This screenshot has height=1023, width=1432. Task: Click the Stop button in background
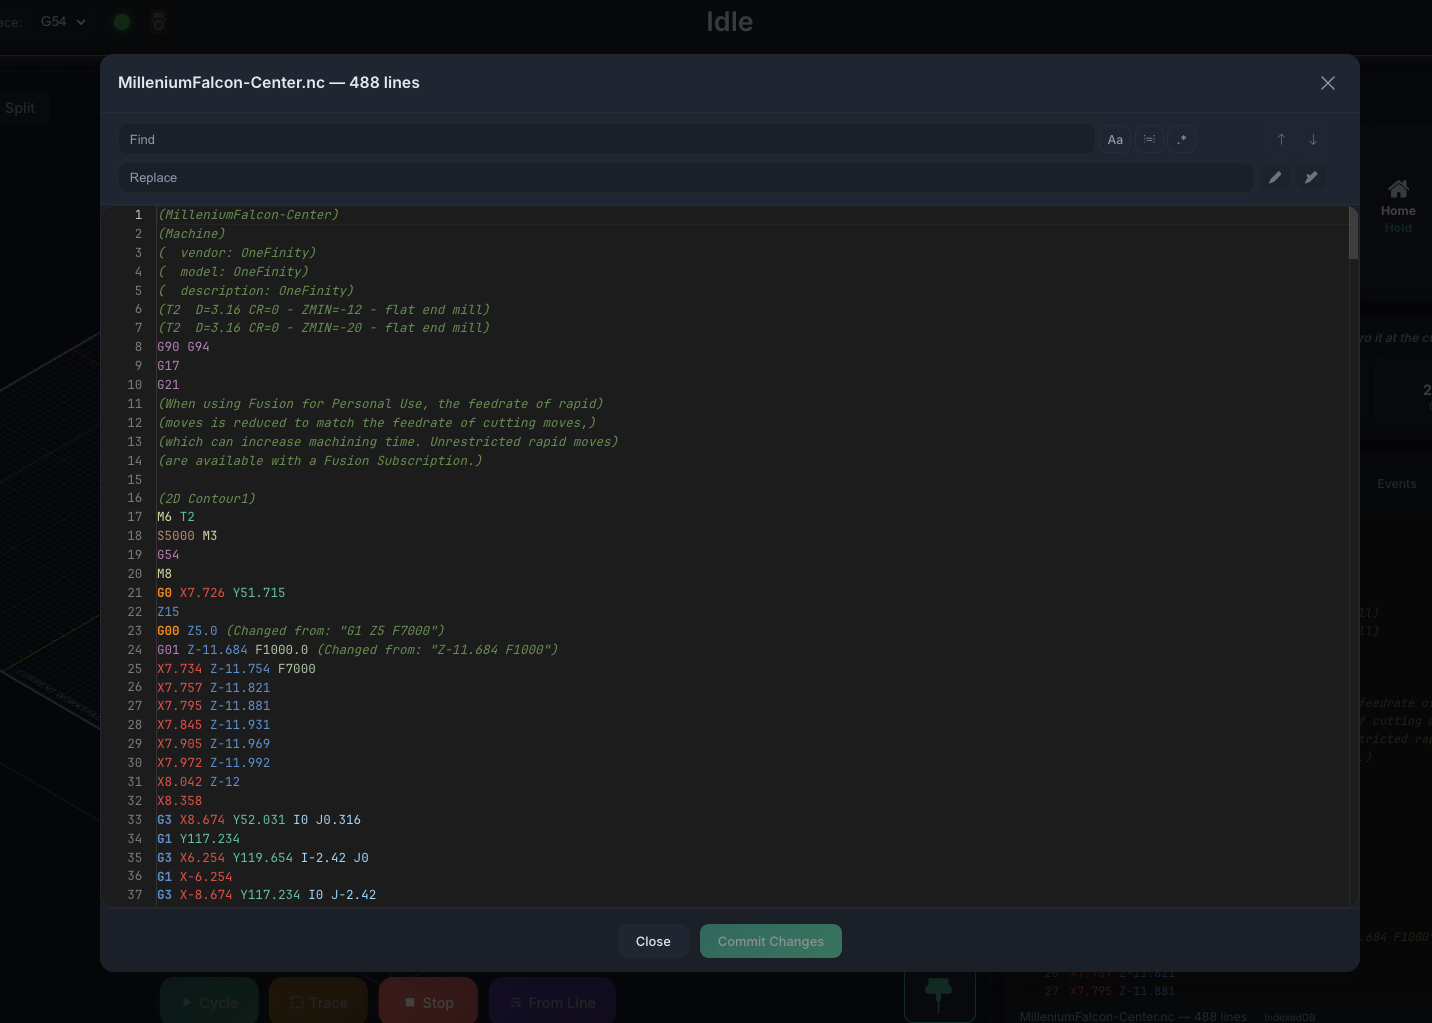pyautogui.click(x=428, y=1002)
